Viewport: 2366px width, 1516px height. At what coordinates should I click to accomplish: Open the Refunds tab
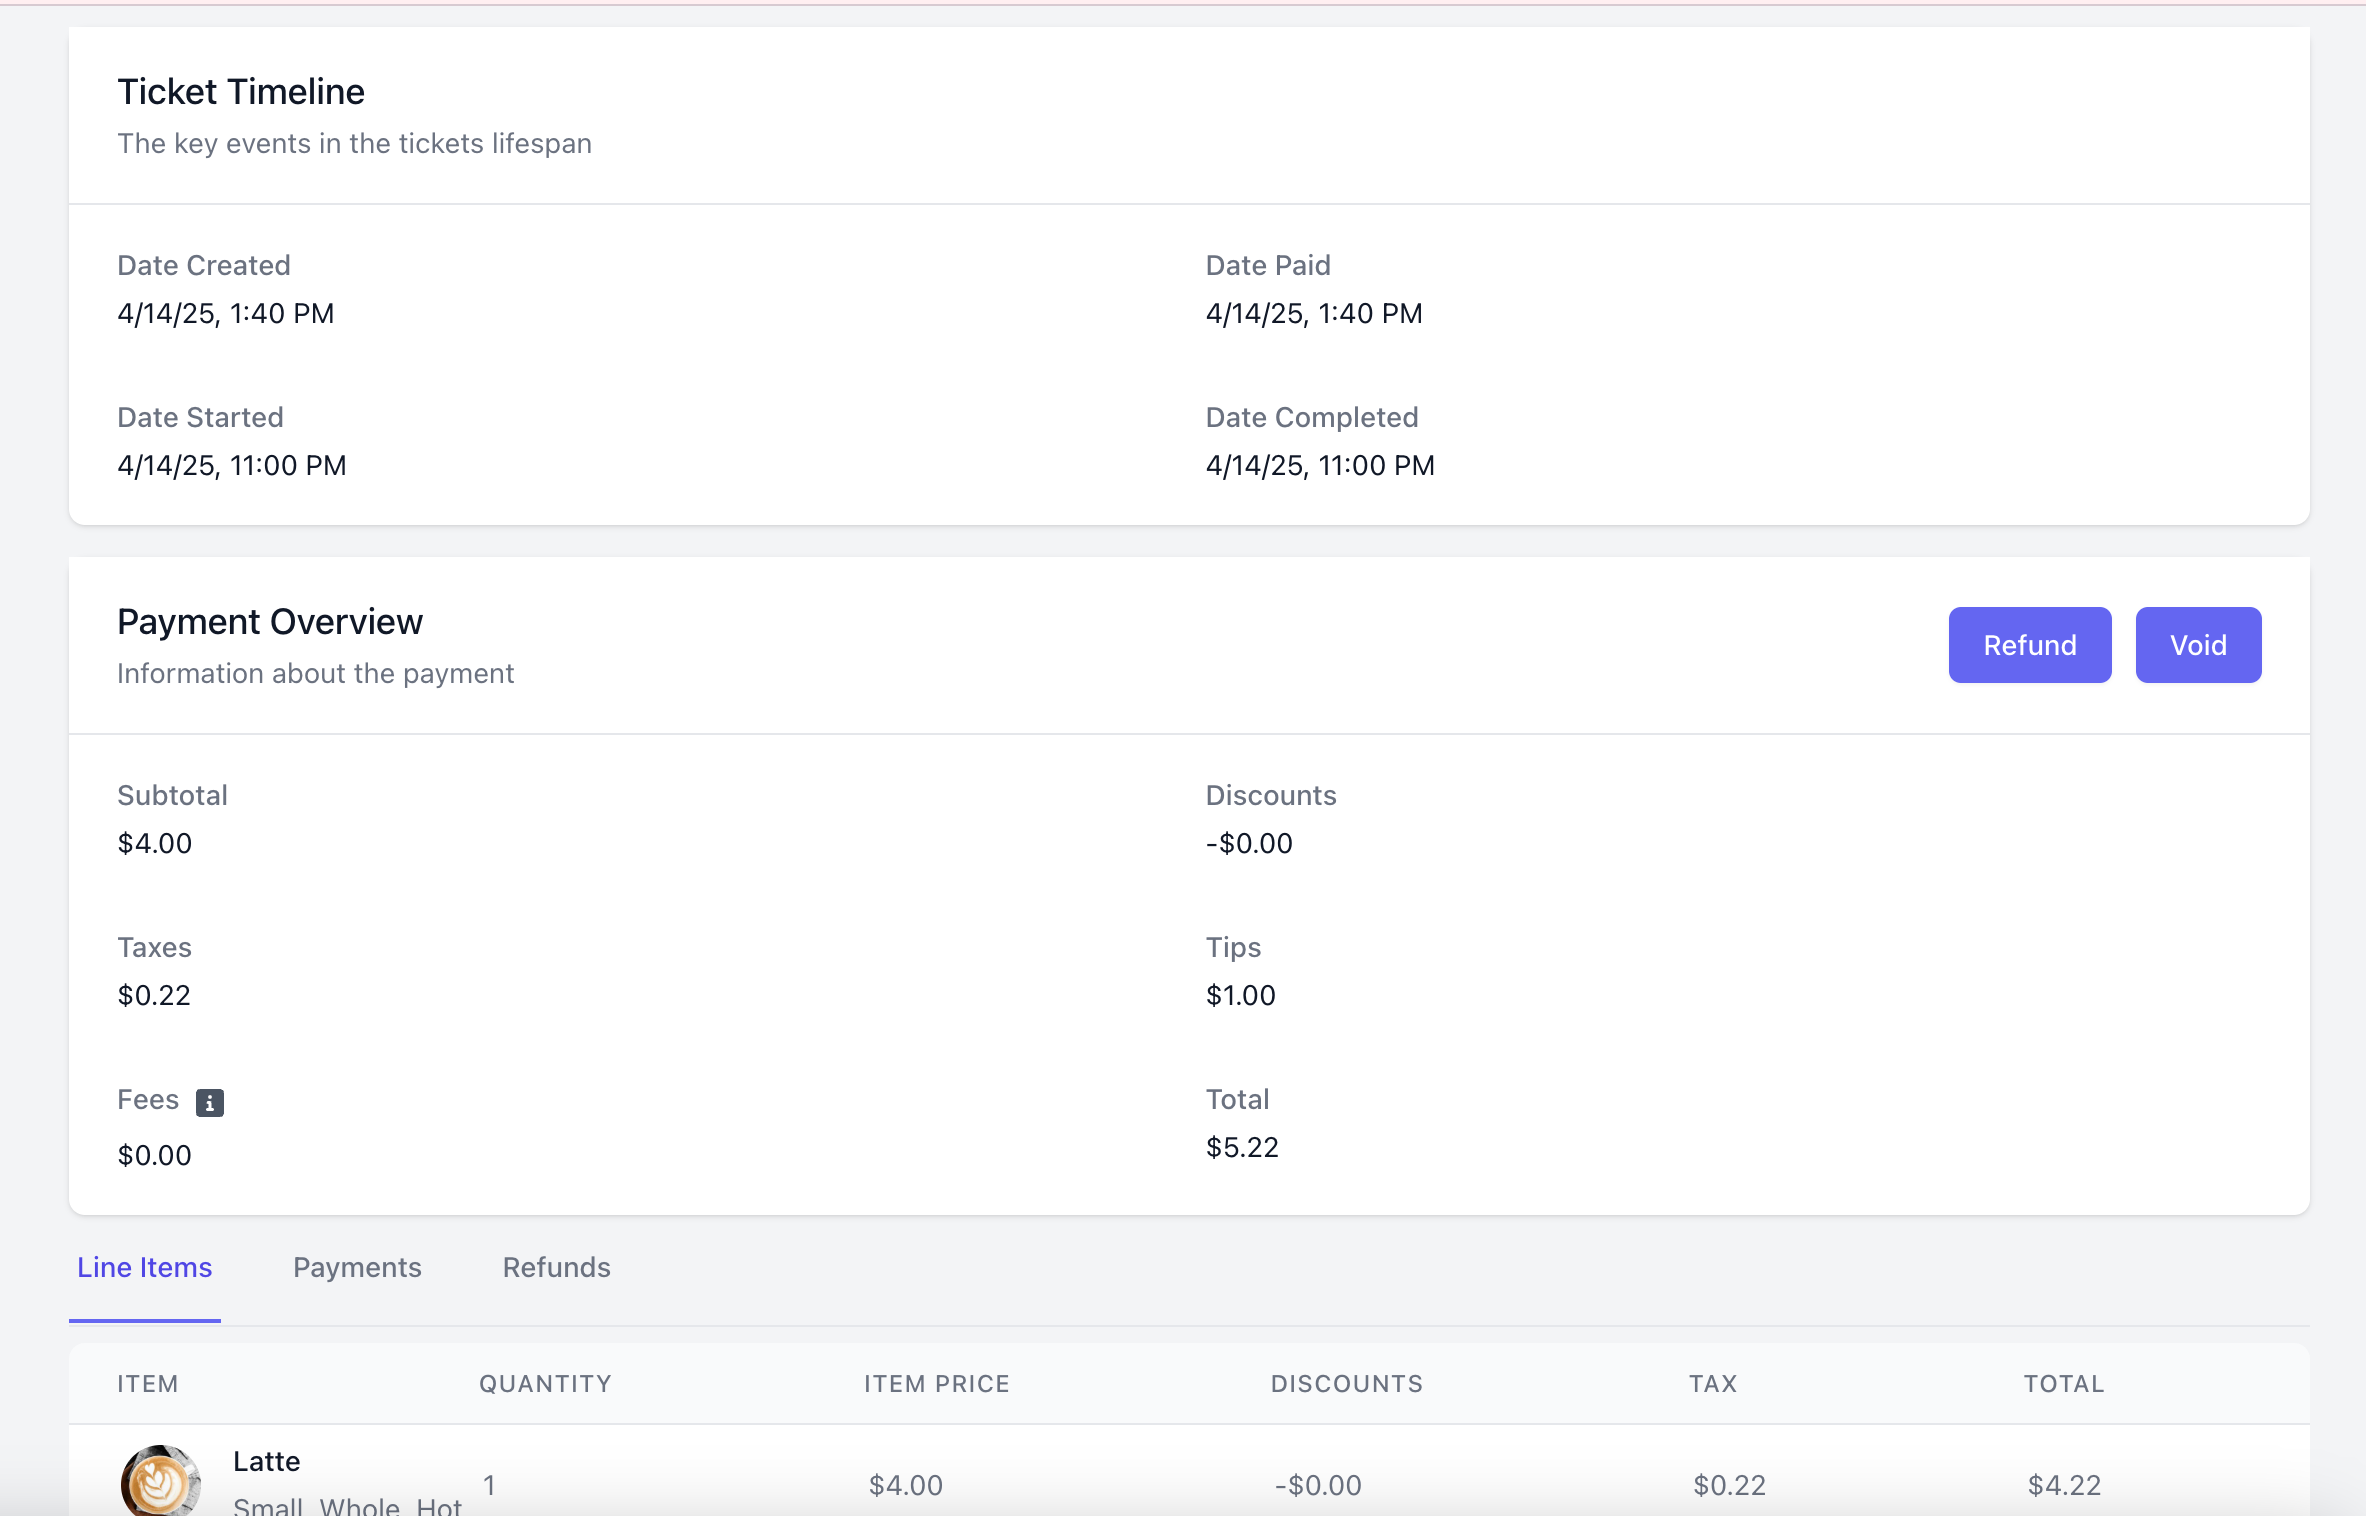[556, 1267]
